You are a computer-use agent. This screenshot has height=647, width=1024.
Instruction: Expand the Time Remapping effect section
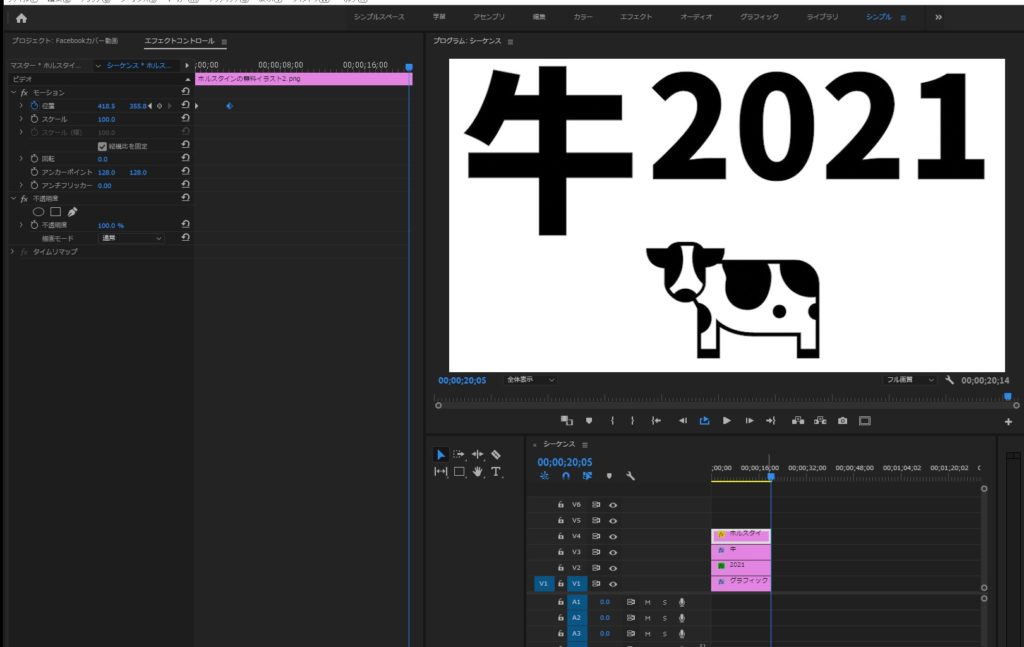(13, 252)
